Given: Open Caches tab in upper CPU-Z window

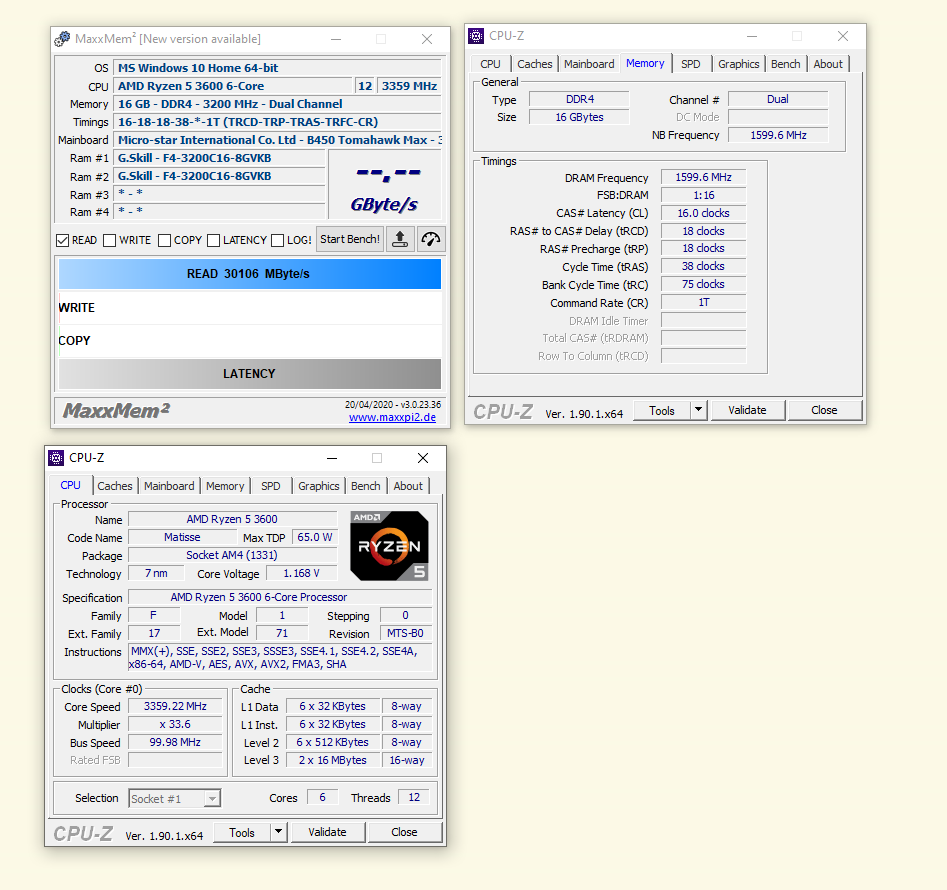Looking at the screenshot, I should tap(534, 64).
